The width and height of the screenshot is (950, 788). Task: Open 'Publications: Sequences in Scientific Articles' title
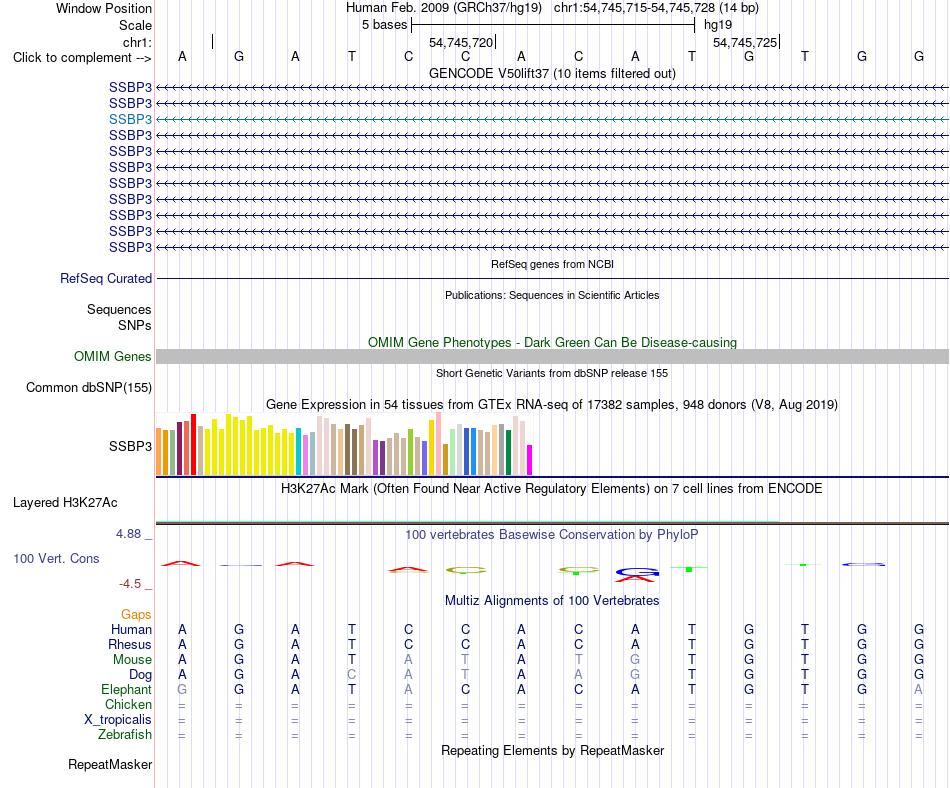[552, 295]
